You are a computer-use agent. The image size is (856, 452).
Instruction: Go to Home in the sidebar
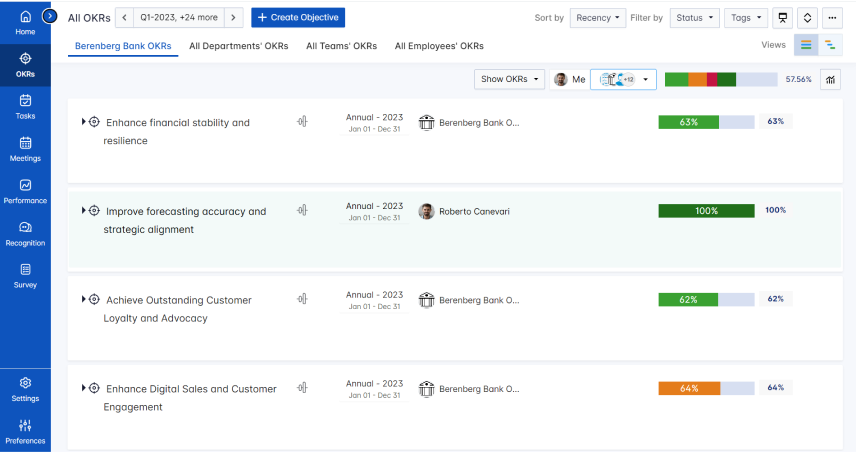(25, 23)
